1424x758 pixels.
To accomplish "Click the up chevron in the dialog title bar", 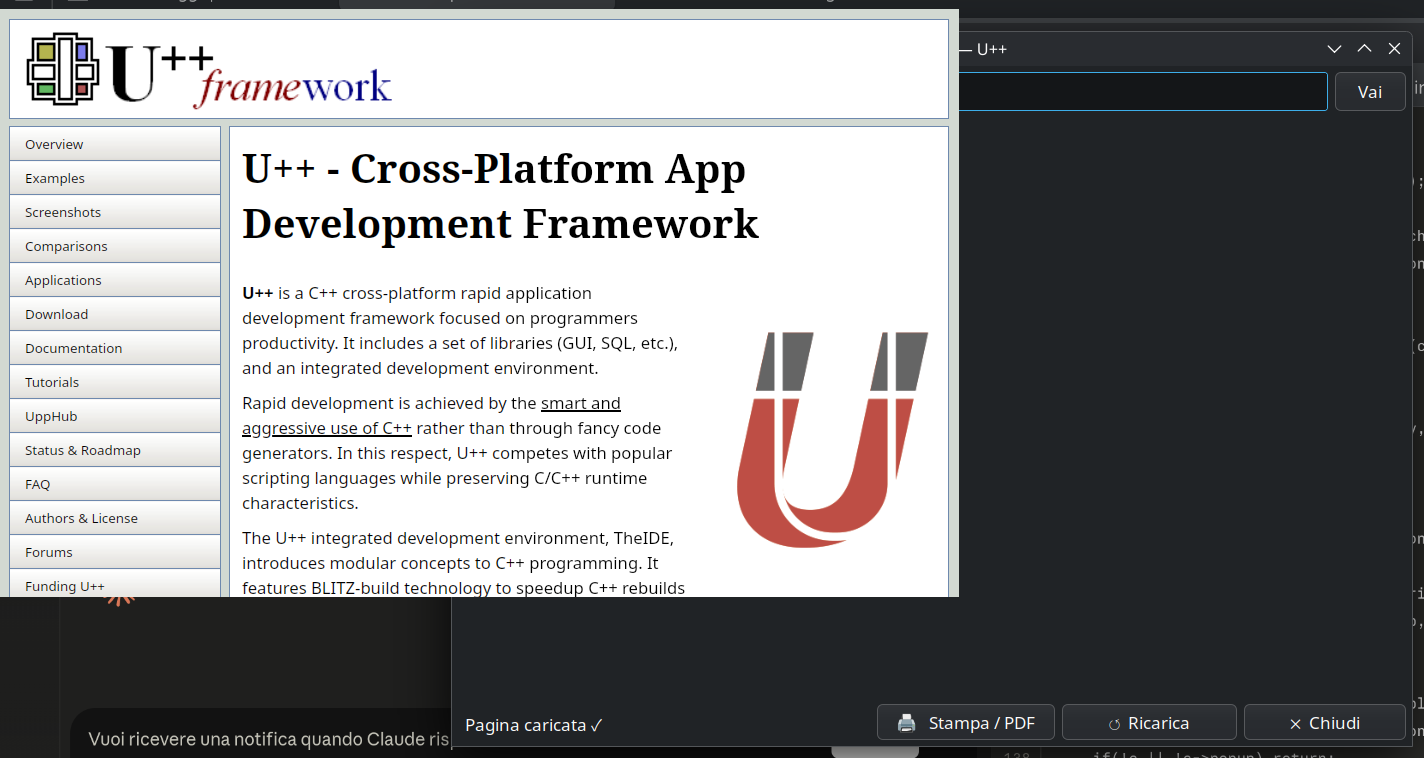I will point(1364,49).
